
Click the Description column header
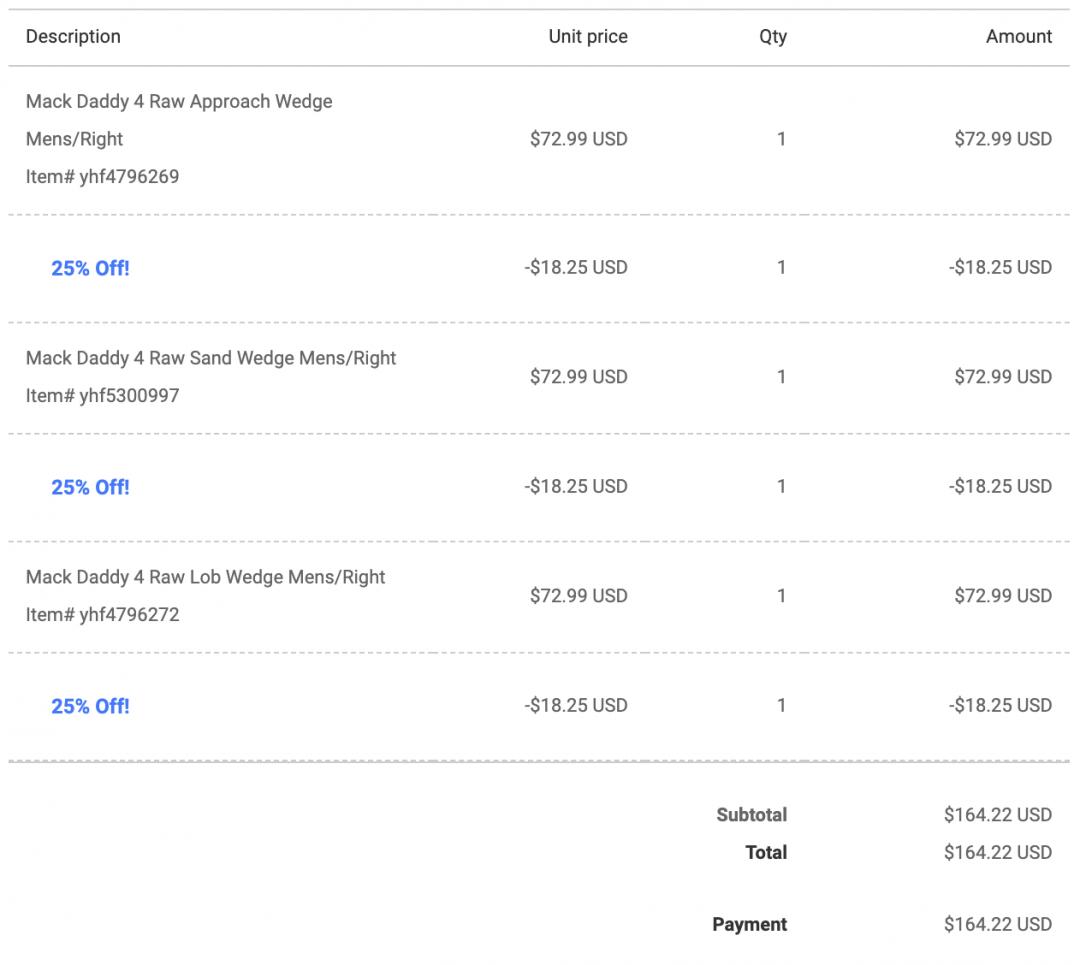coord(73,37)
